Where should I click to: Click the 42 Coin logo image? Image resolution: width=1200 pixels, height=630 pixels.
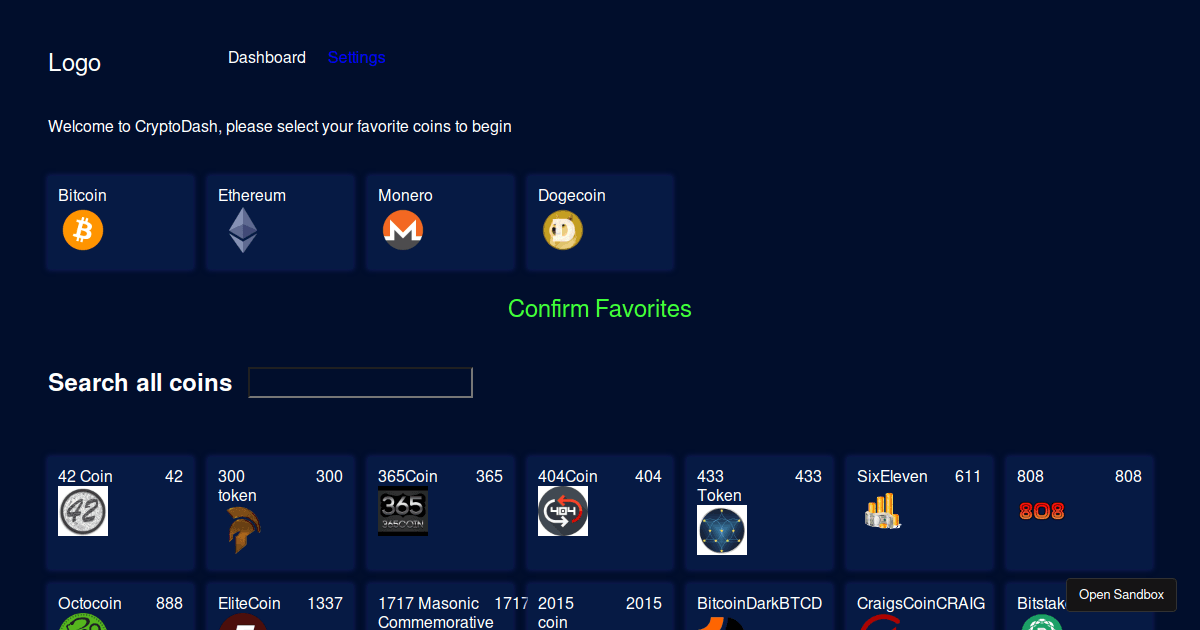click(x=83, y=511)
